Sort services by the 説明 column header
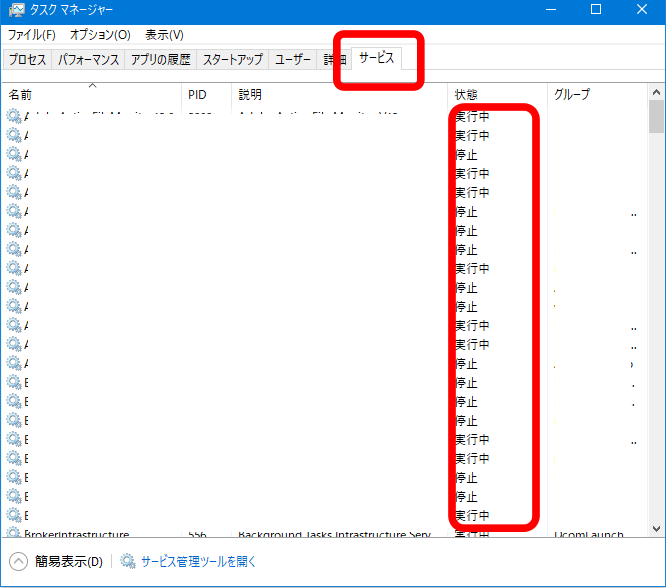 tap(339, 94)
